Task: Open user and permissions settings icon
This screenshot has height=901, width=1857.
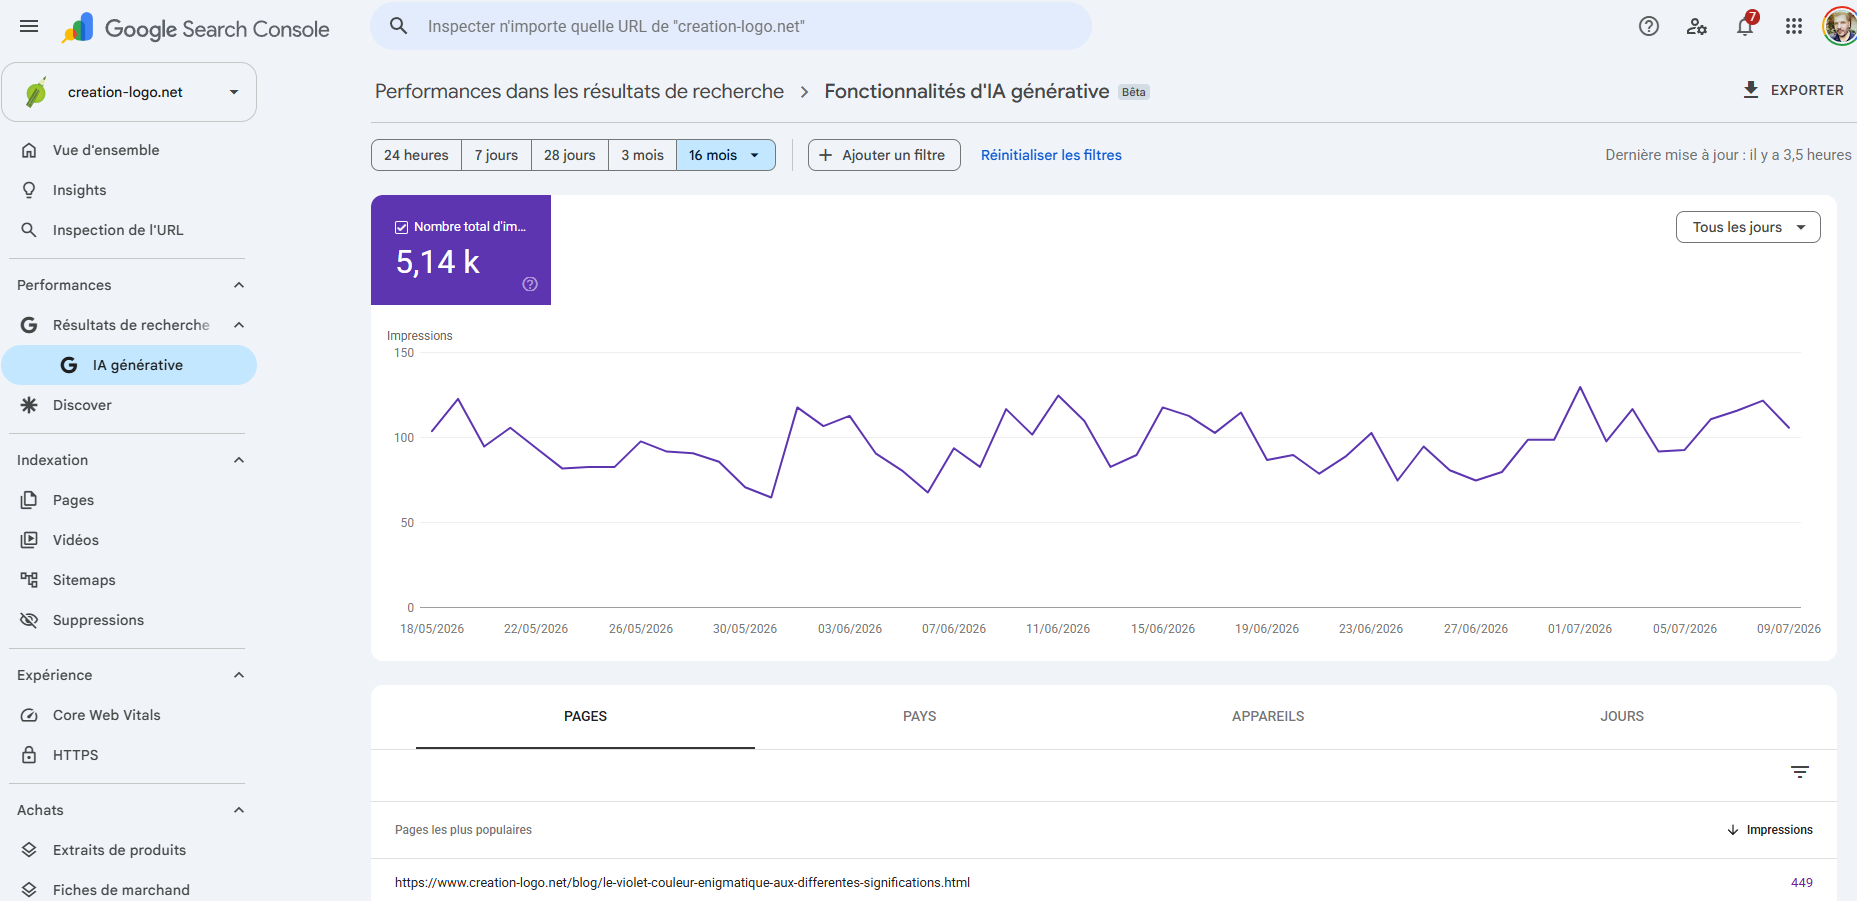Action: tap(1697, 26)
